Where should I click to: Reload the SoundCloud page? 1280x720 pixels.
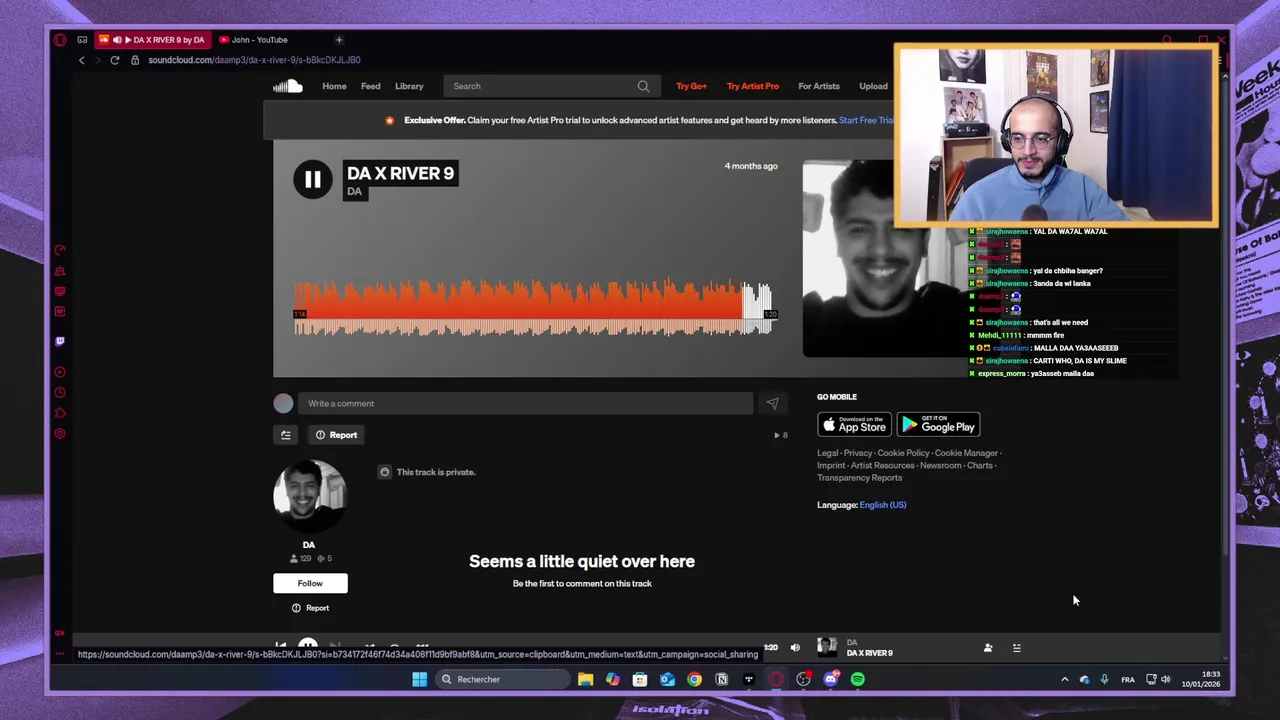(x=115, y=60)
